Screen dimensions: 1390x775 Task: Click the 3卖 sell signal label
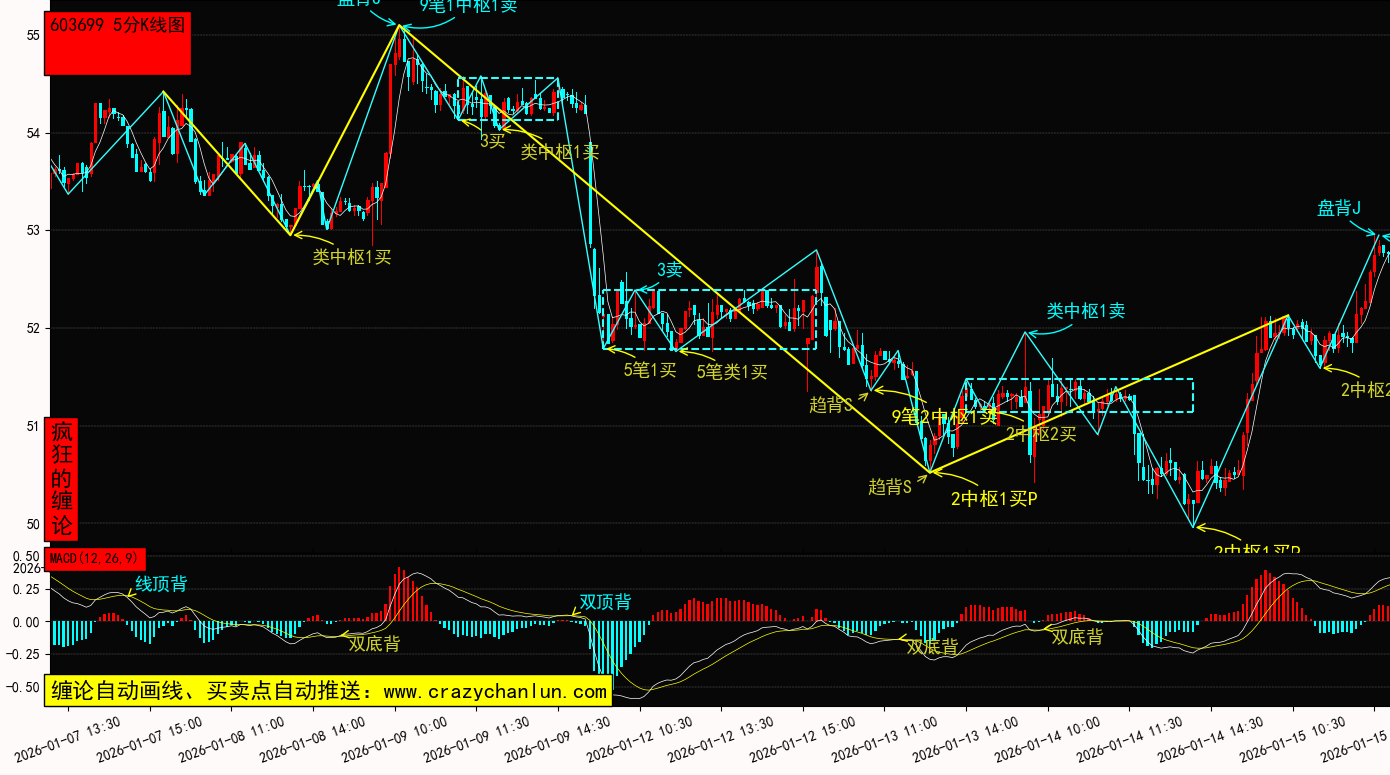coord(669,269)
